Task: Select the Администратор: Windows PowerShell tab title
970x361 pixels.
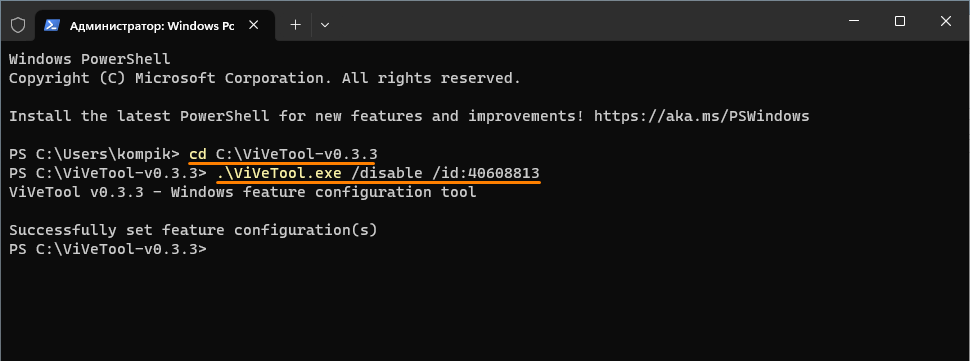Action: click(x=152, y=26)
